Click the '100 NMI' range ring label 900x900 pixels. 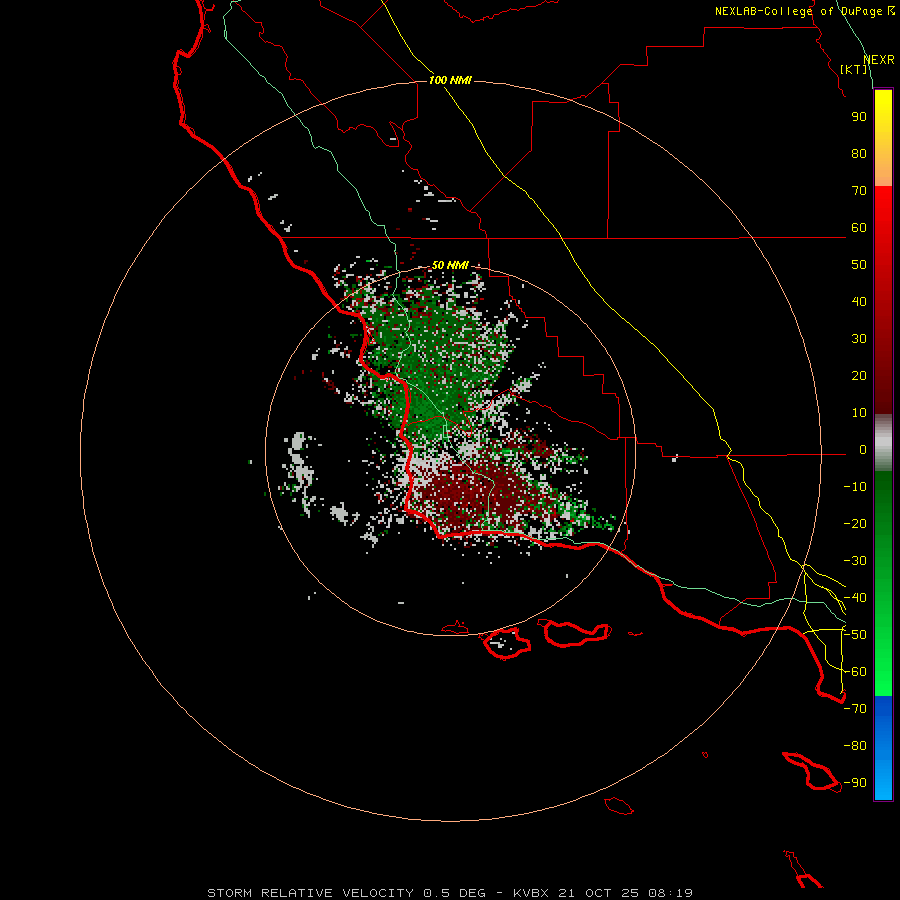450,80
